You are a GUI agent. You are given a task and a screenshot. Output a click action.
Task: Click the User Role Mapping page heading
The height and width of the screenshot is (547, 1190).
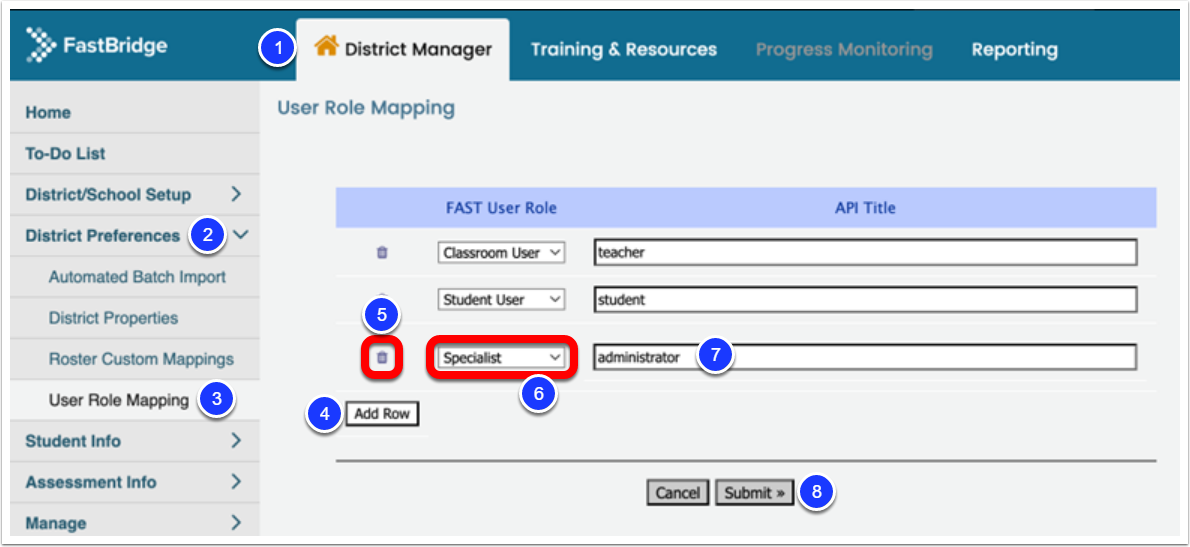[366, 108]
